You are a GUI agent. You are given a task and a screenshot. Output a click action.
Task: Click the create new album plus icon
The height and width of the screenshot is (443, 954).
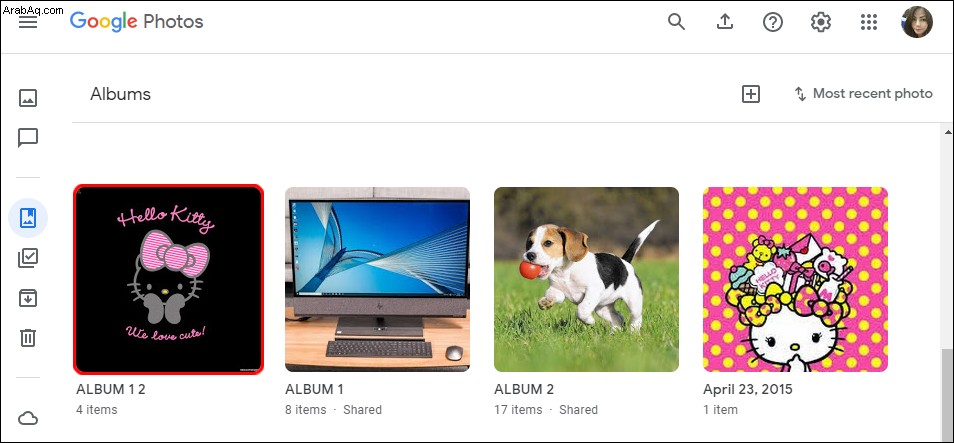coord(751,94)
